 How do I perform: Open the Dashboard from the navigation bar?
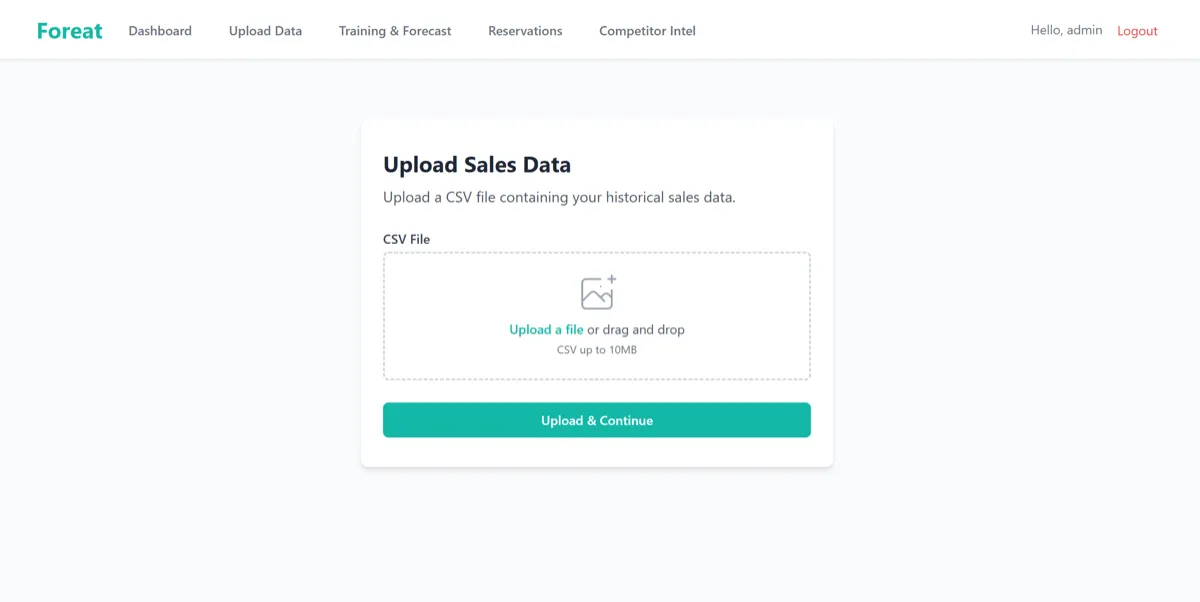pyautogui.click(x=159, y=31)
